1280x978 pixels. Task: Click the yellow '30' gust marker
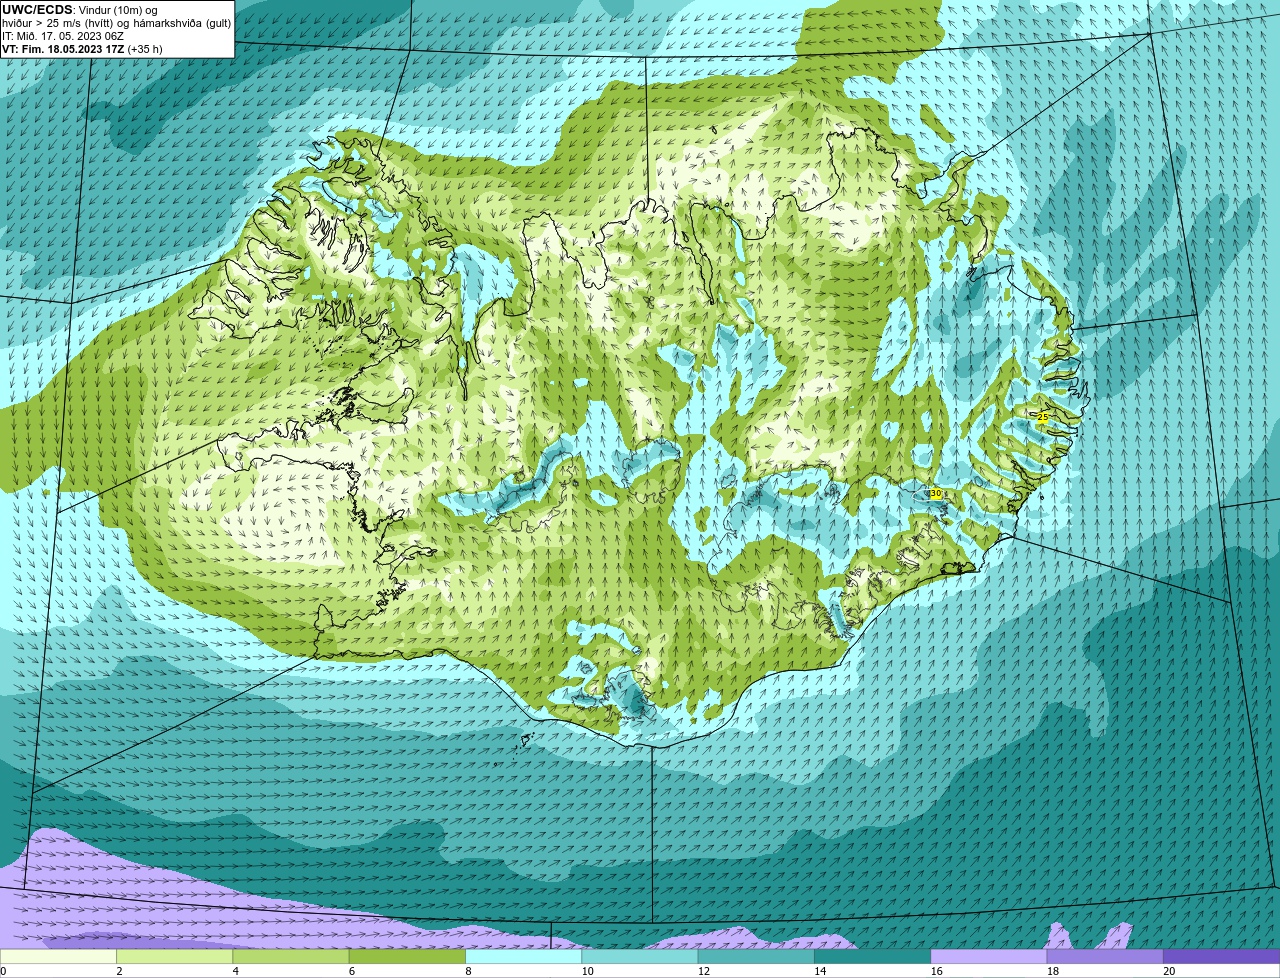click(x=935, y=494)
